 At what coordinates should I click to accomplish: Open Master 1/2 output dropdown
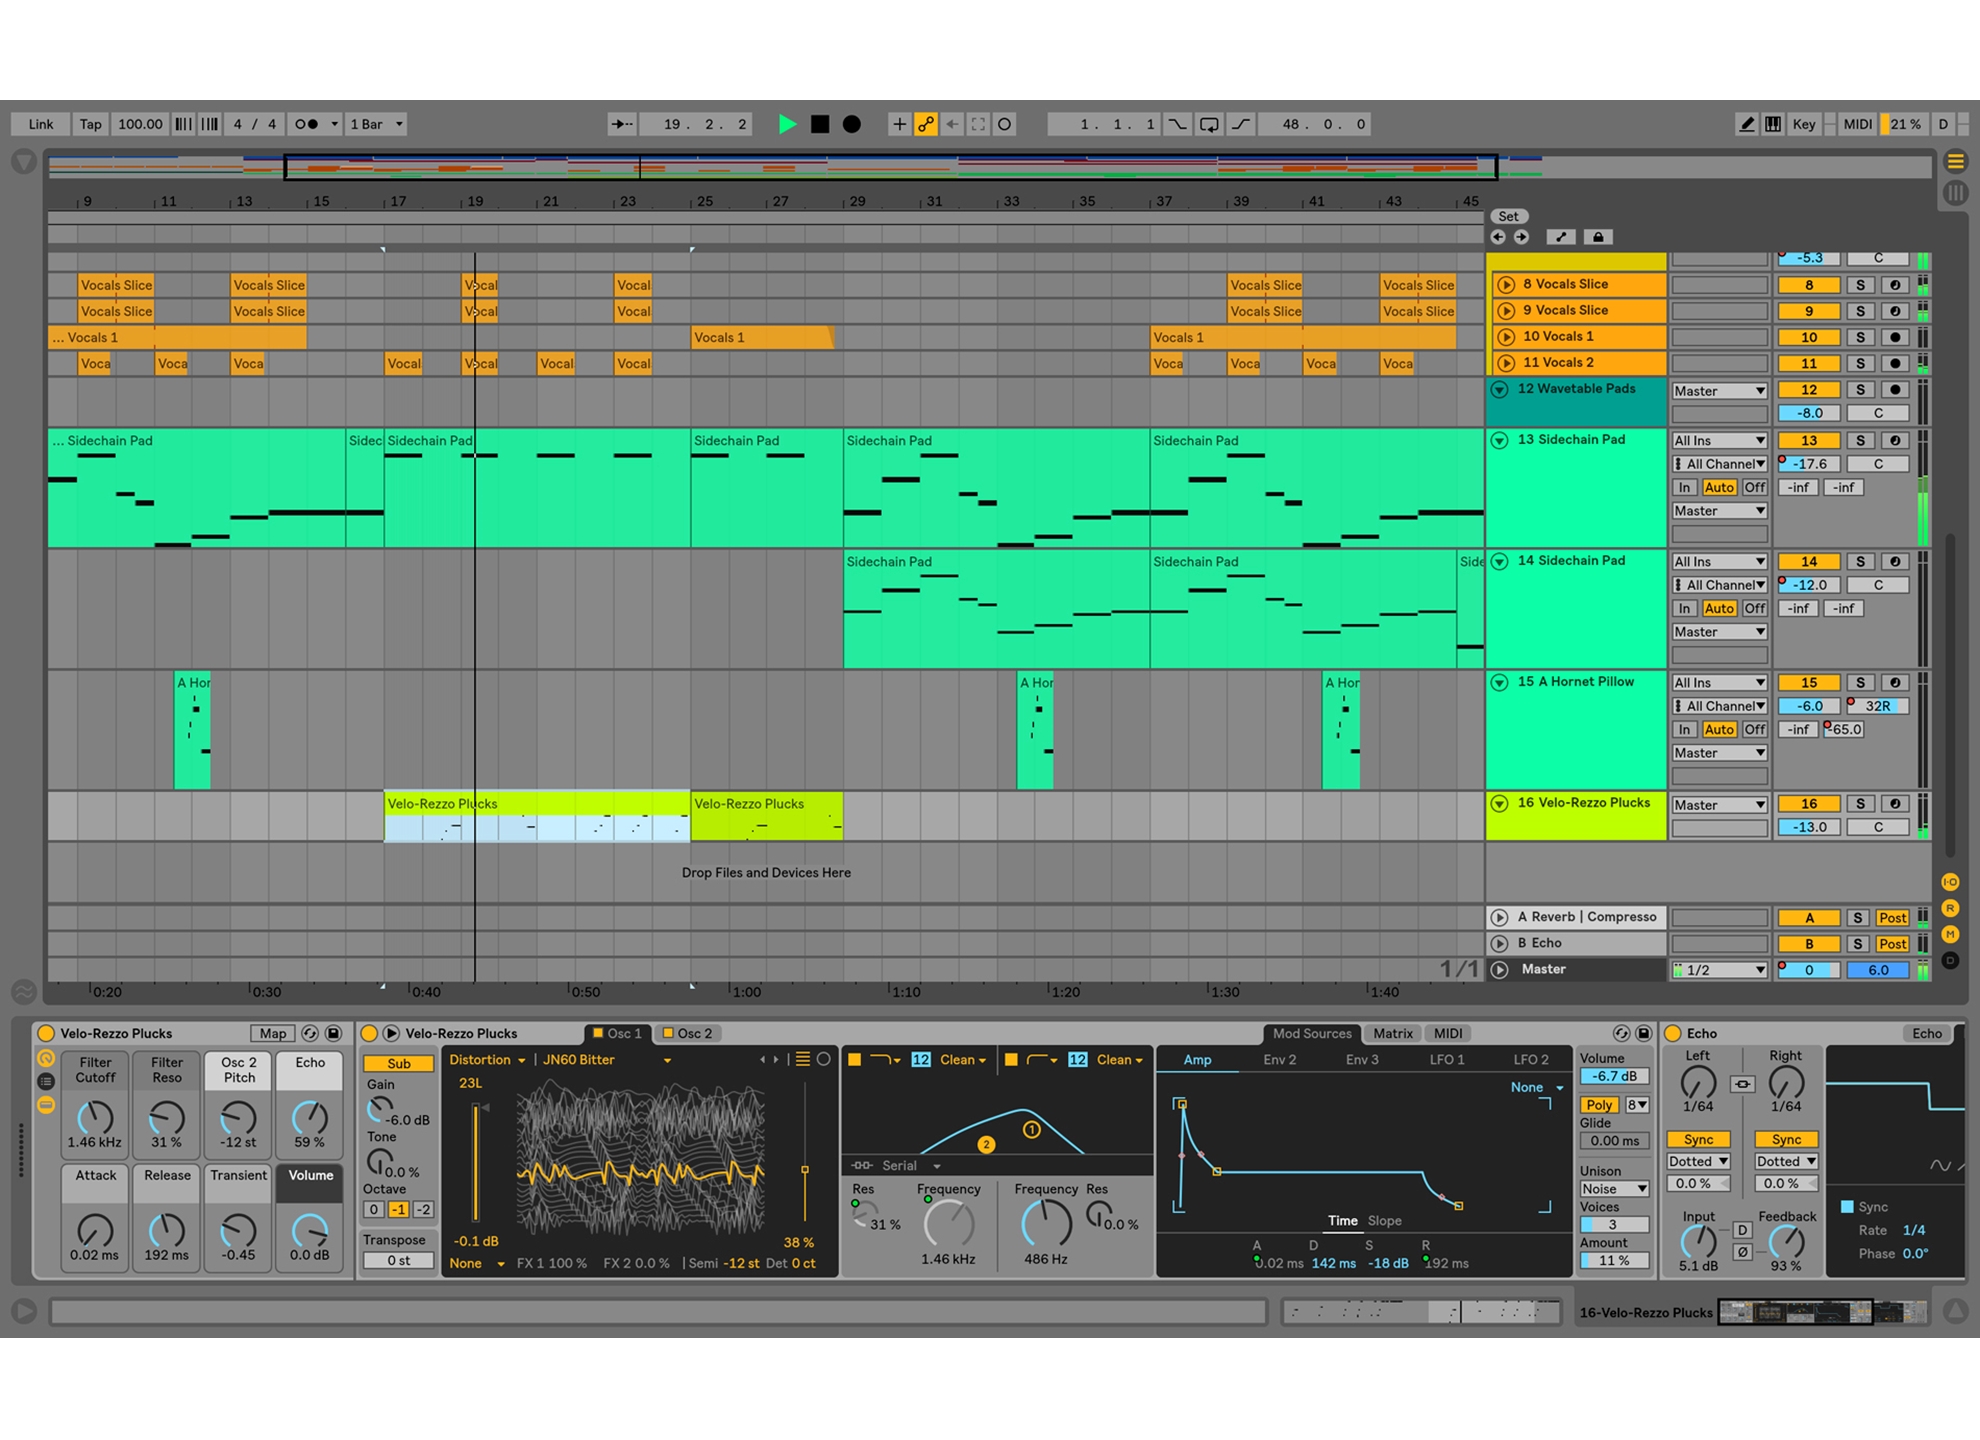(1719, 970)
